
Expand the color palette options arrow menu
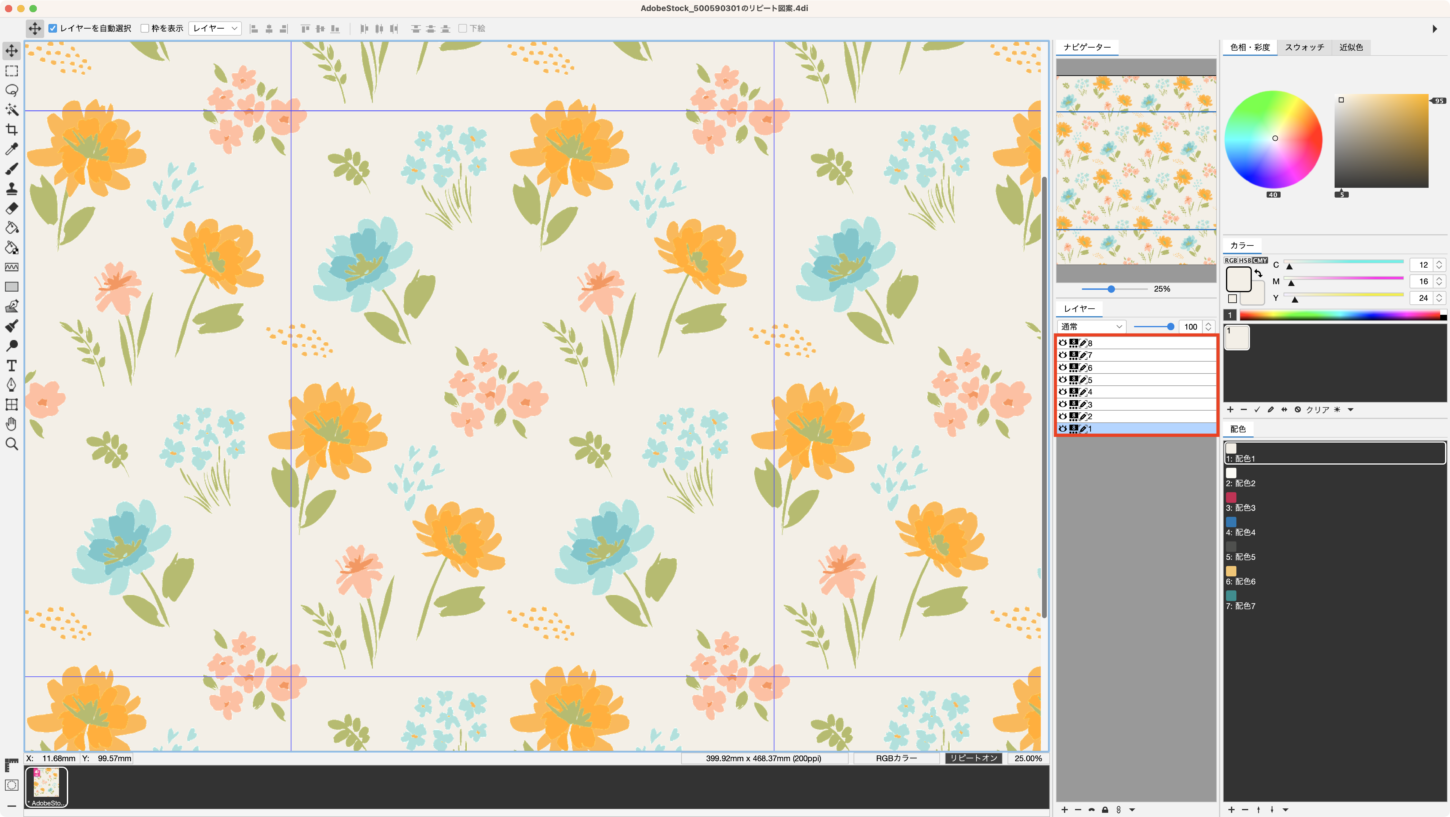click(1350, 409)
